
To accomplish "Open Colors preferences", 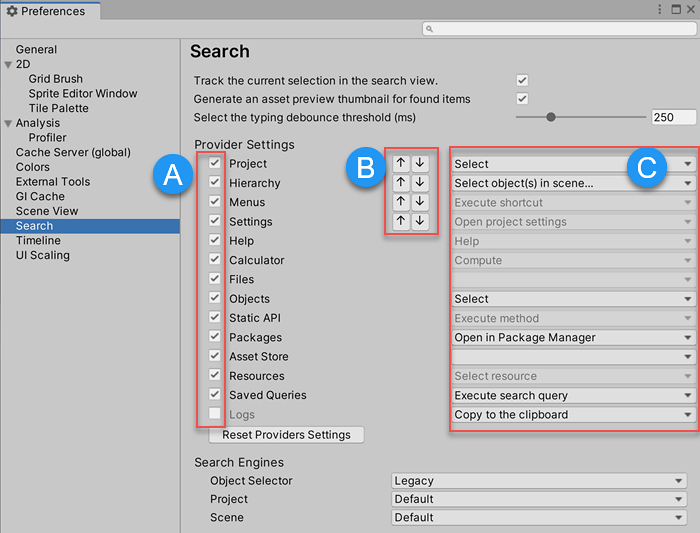I will tap(33, 167).
